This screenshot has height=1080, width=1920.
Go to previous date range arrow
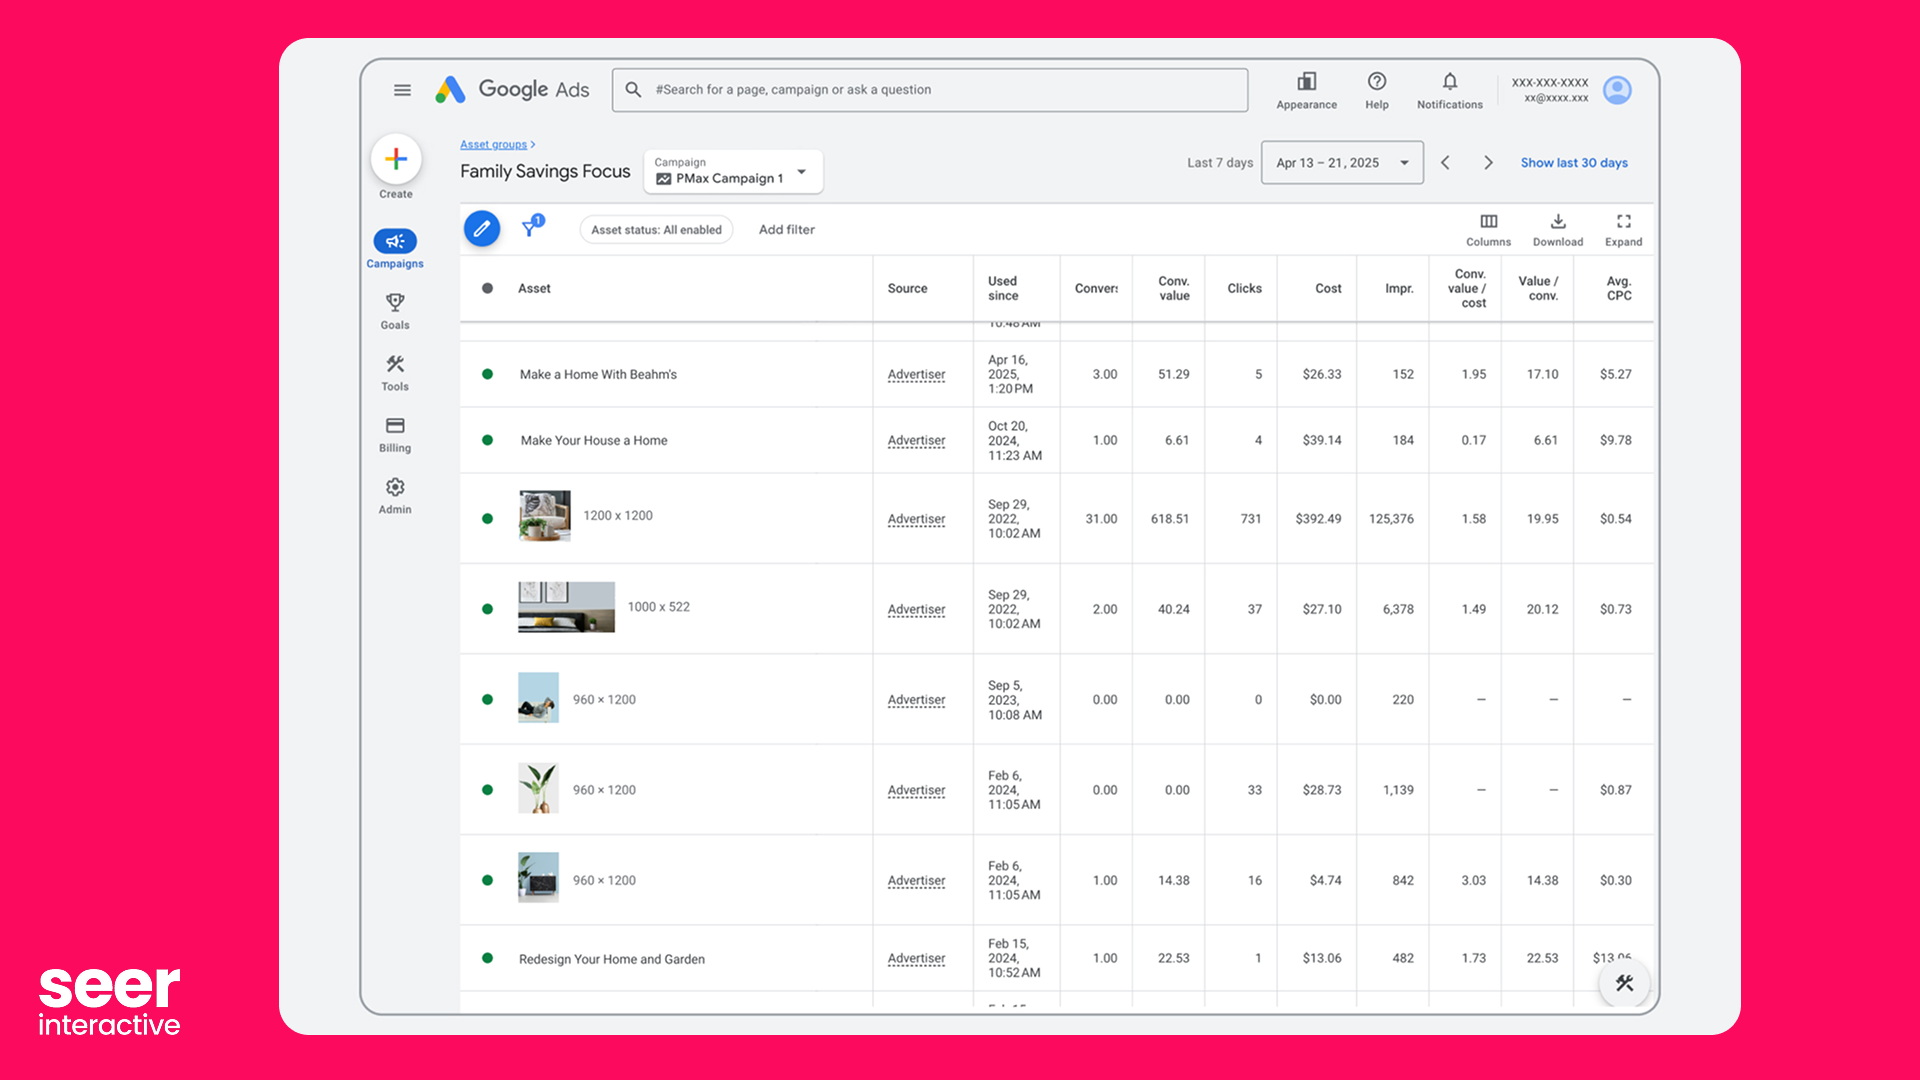[x=1445, y=163]
